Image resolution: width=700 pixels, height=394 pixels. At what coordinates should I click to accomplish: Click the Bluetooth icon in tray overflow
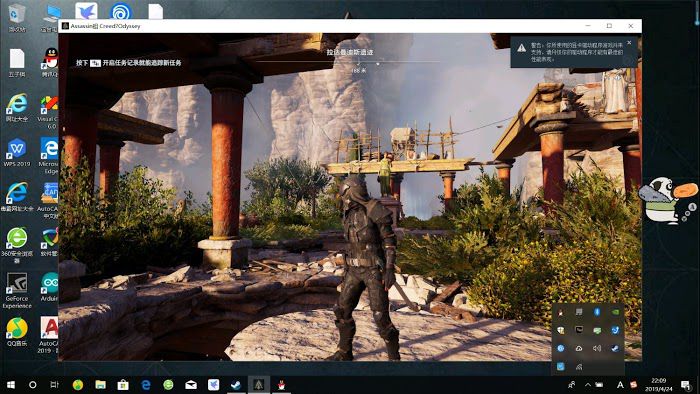(597, 312)
